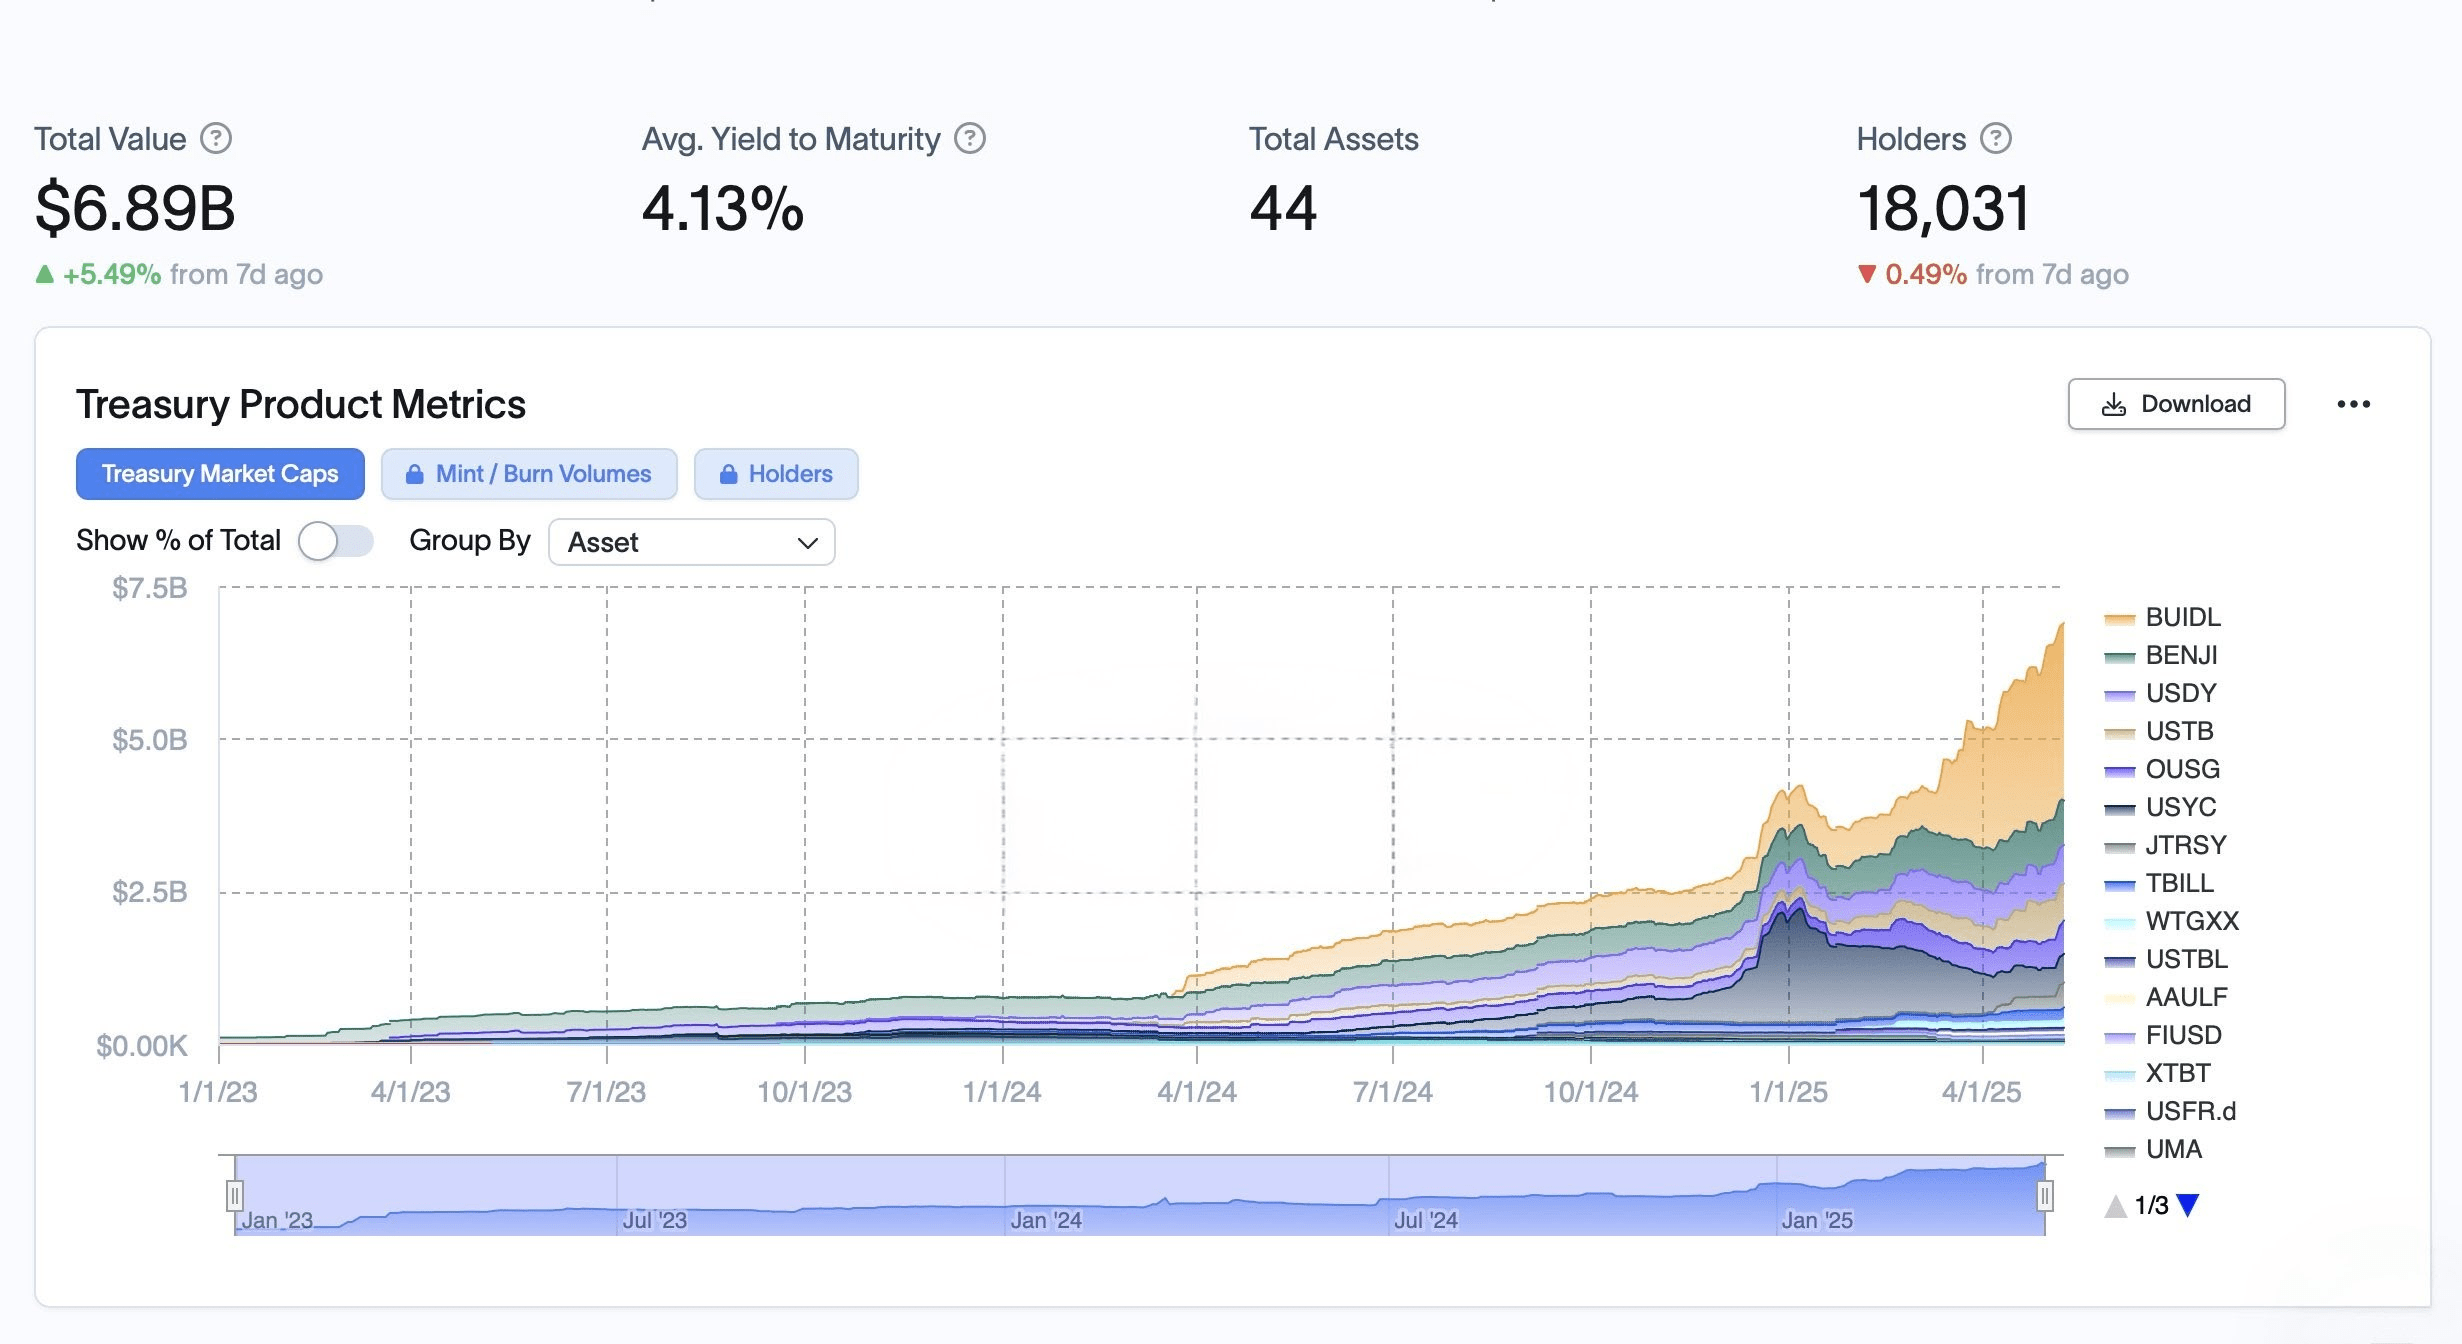Click the lock icon on the Holders tab
This screenshot has height=1344, width=2462.
click(728, 474)
